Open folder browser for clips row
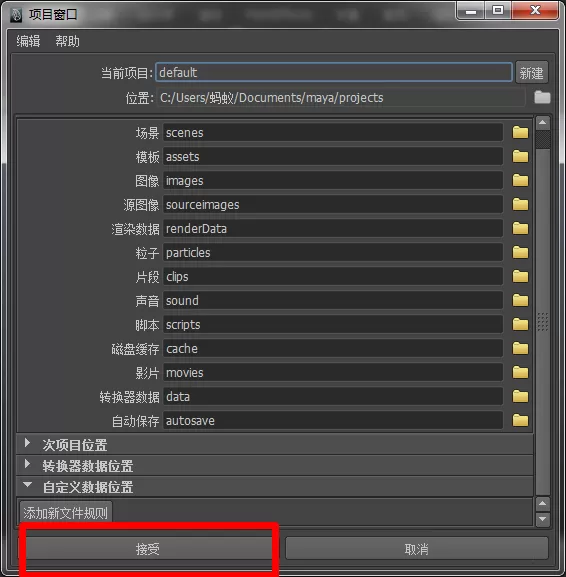Image resolution: width=566 pixels, height=577 pixels. pyautogui.click(x=520, y=276)
